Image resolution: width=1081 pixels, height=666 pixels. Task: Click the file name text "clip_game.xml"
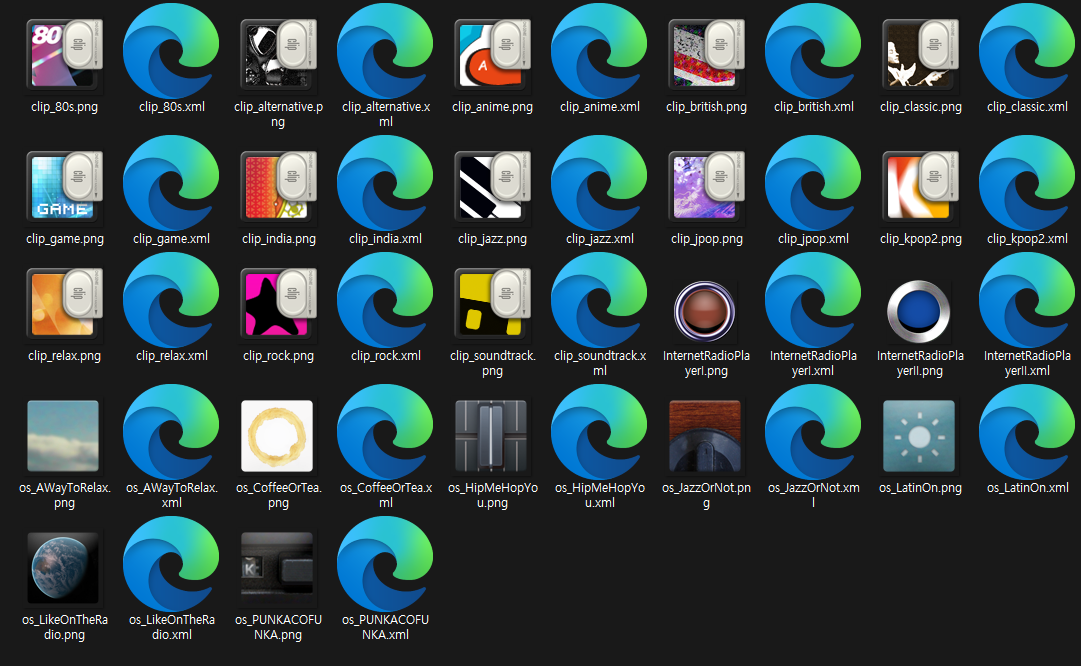(172, 239)
